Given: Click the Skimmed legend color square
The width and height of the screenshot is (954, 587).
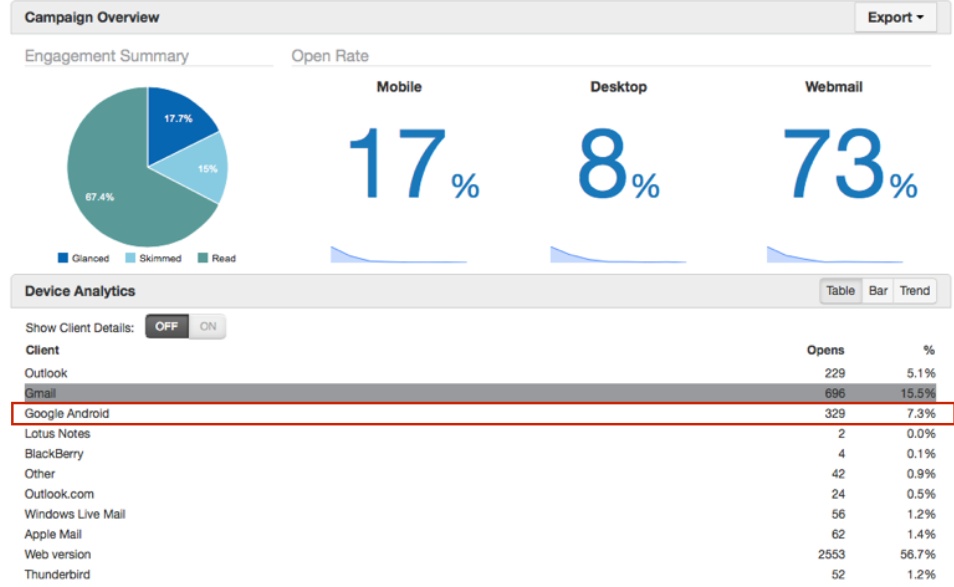Looking at the screenshot, I should click(x=130, y=258).
